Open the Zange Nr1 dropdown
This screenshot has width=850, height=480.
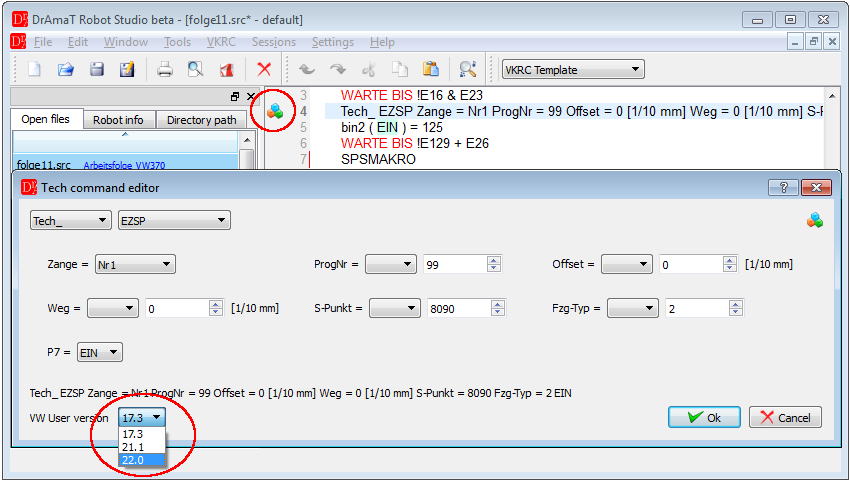pyautogui.click(x=135, y=265)
